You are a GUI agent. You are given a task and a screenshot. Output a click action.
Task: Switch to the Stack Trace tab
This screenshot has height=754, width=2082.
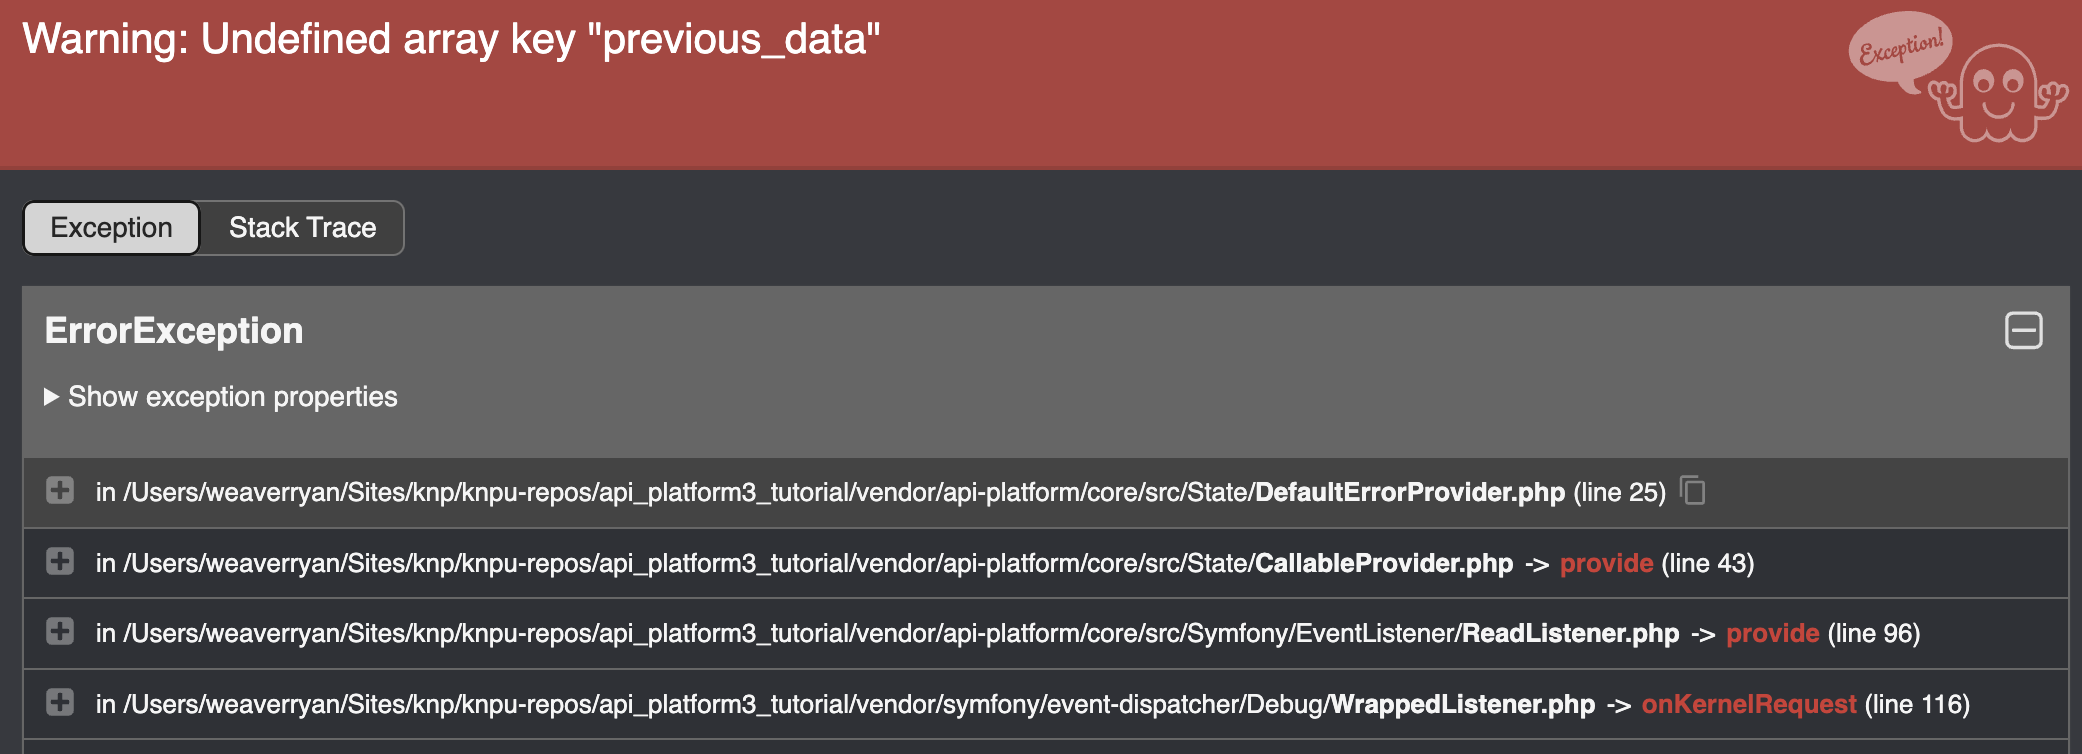pyautogui.click(x=302, y=227)
